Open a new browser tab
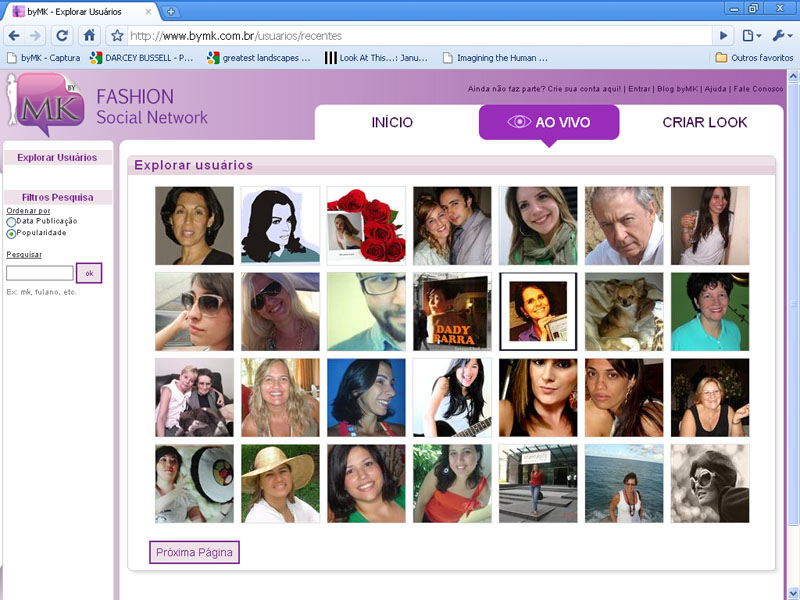The width and height of the screenshot is (800, 600). coord(171,11)
